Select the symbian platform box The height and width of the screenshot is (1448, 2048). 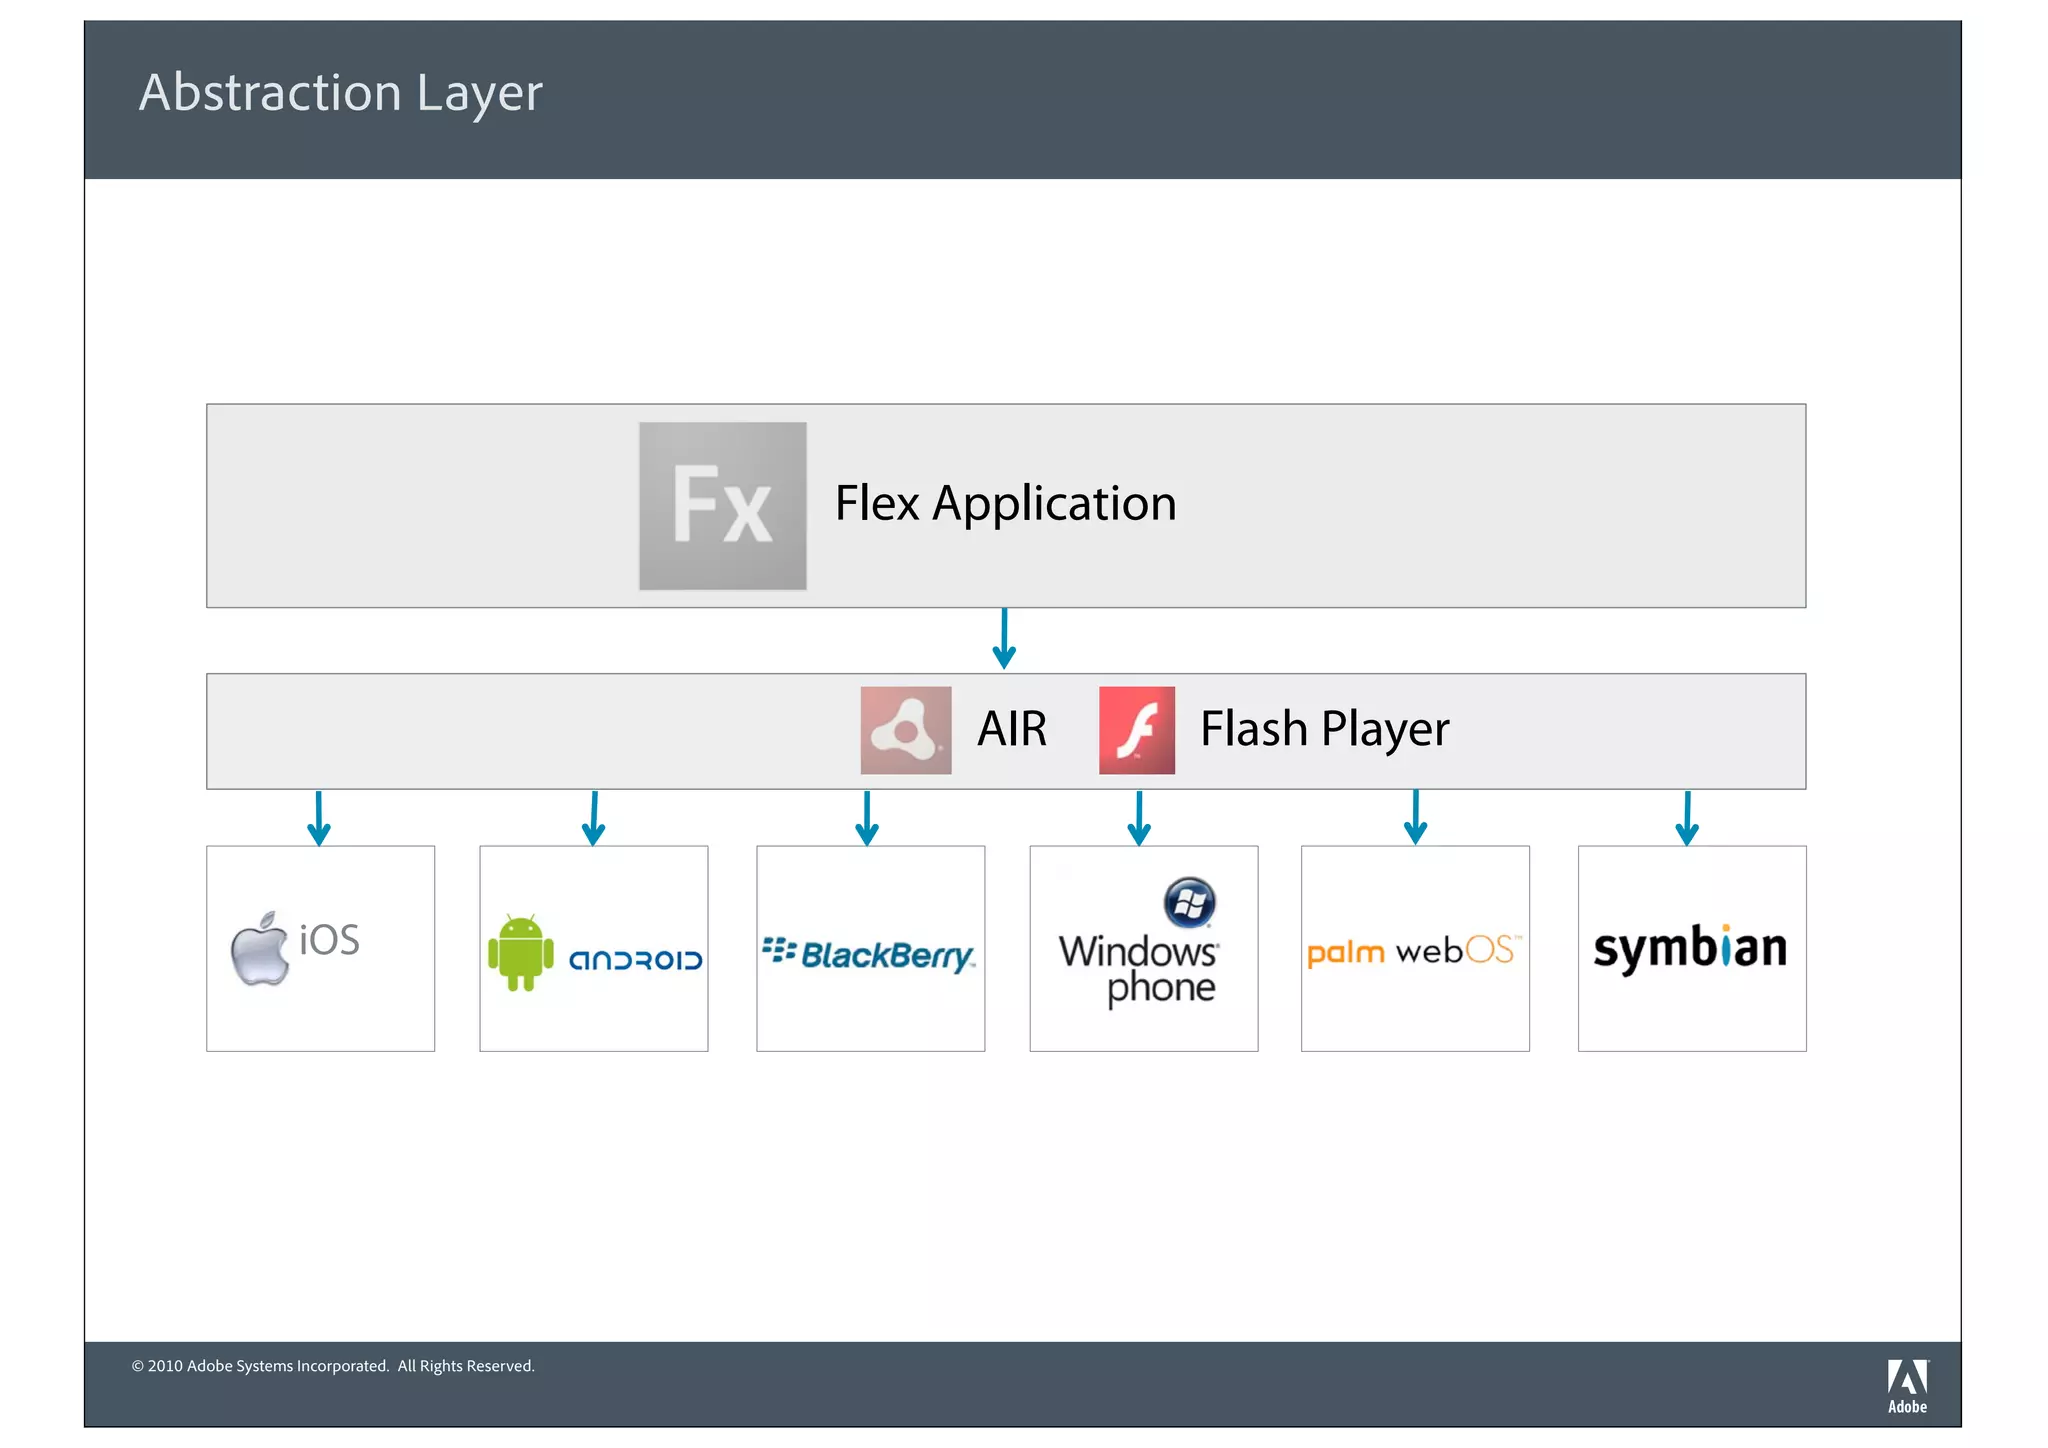pyautogui.click(x=1691, y=948)
